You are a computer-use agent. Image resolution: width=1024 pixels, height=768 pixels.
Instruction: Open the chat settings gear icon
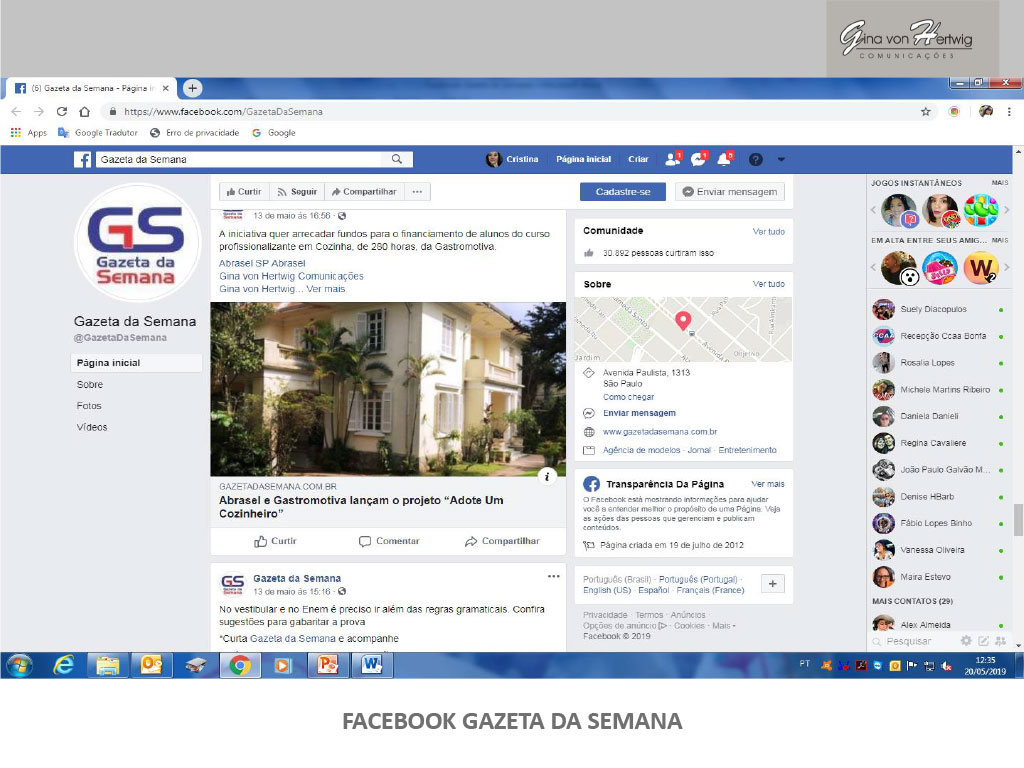pyautogui.click(x=966, y=641)
